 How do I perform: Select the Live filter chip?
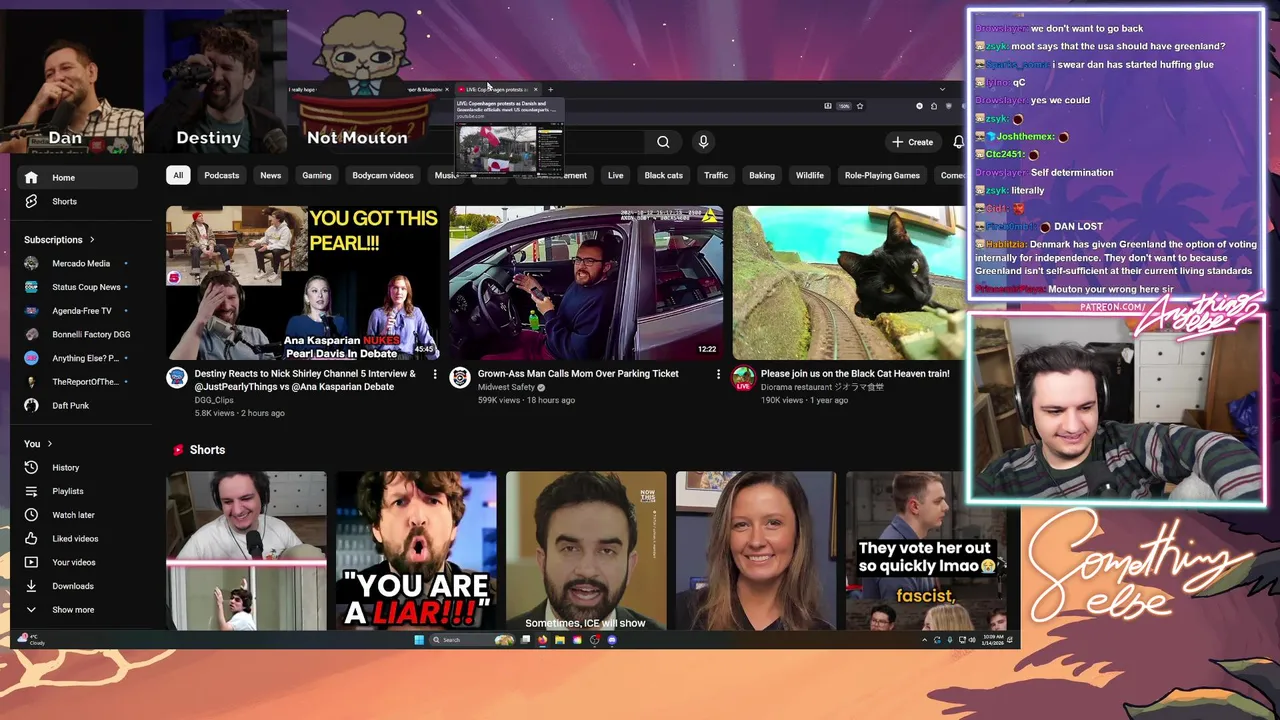tap(616, 175)
